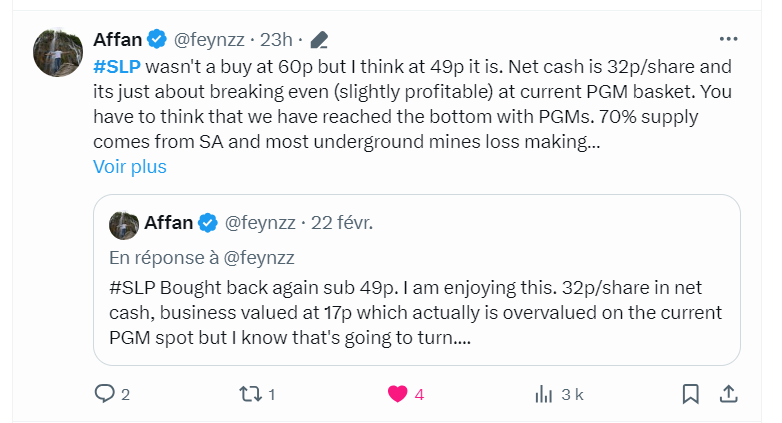Click Affan's blue verified badge
The height and width of the screenshot is (423, 782).
[157, 40]
